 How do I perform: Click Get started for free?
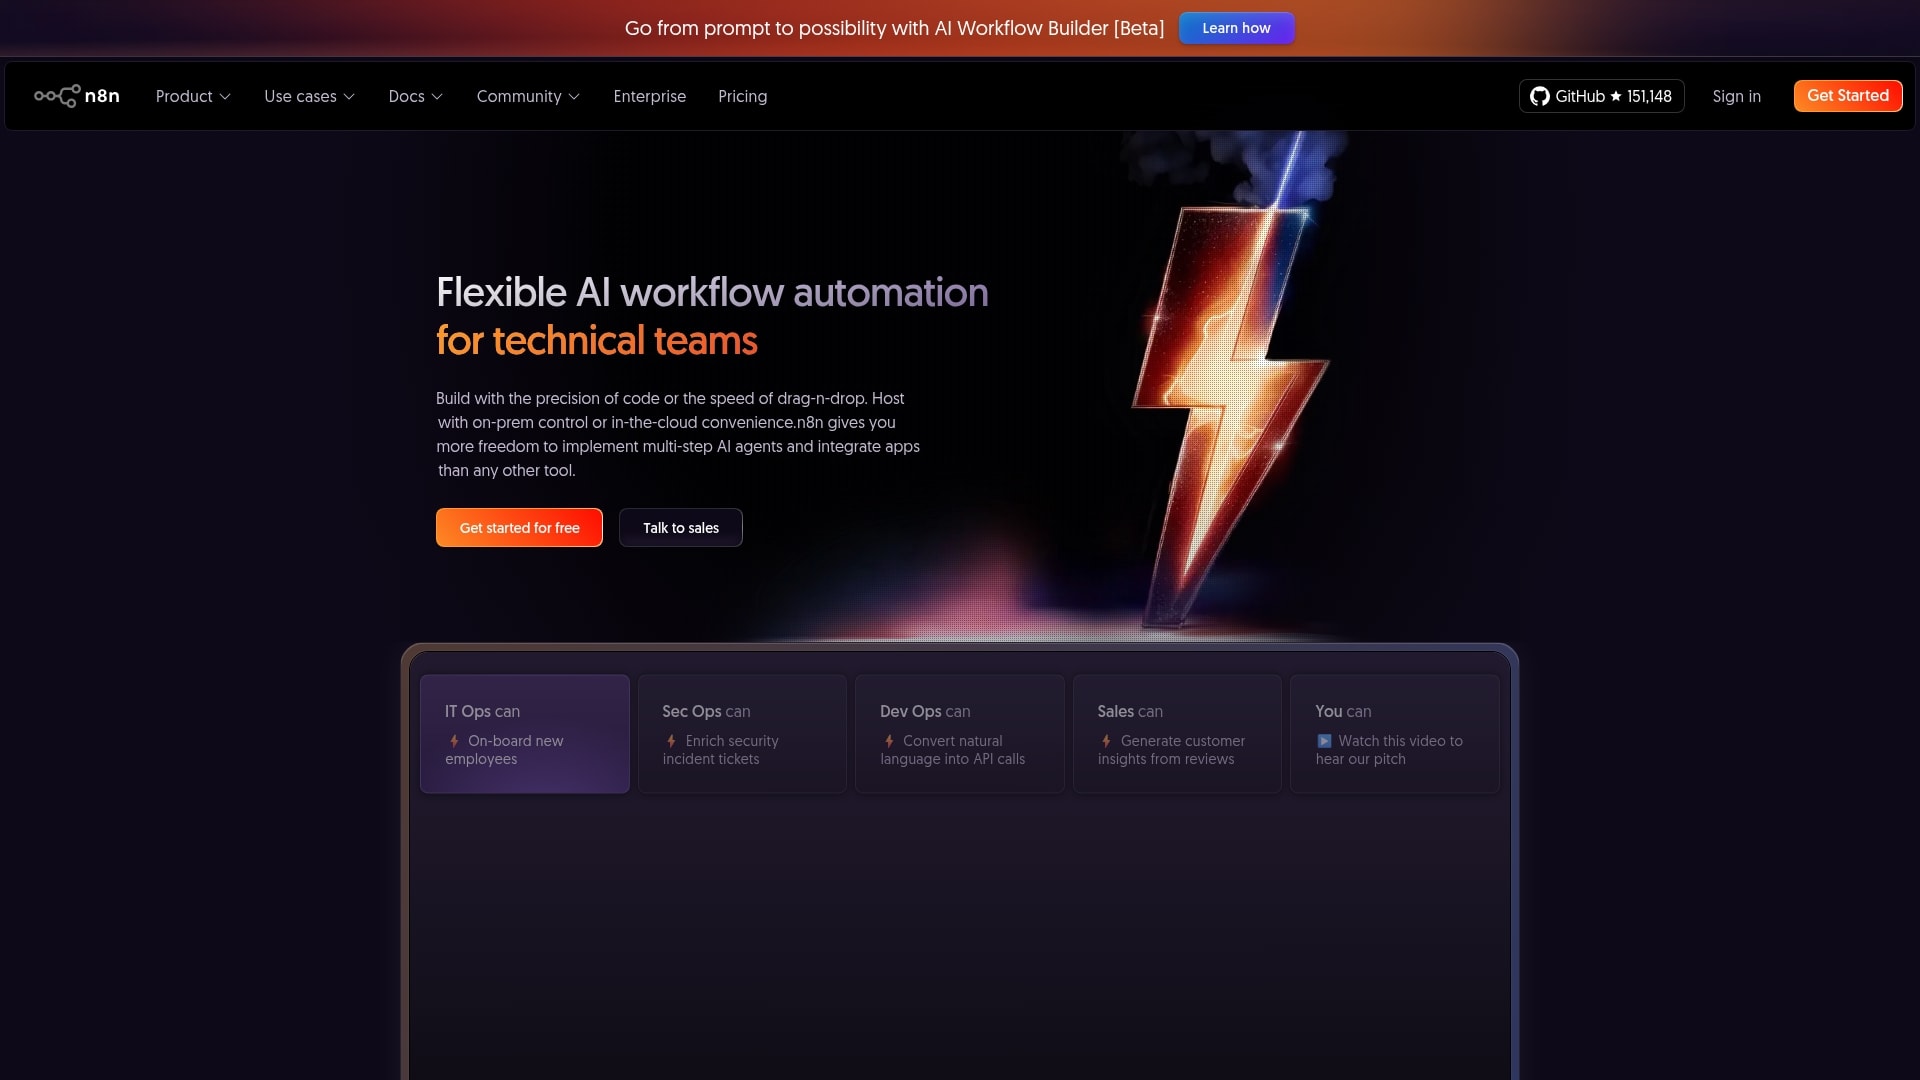pos(519,528)
